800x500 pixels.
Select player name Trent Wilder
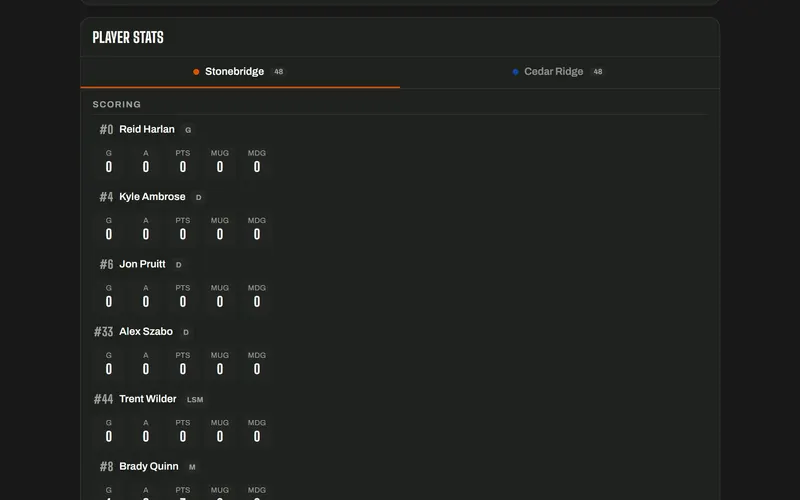pos(148,399)
